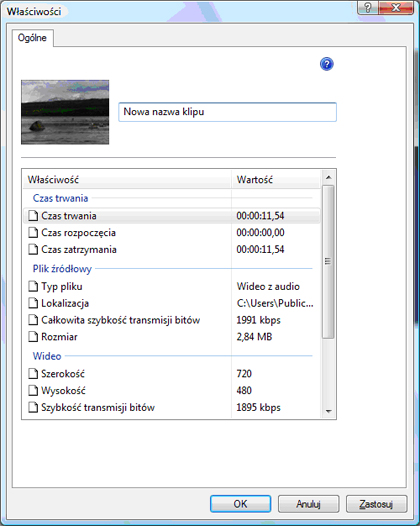
Task: Click the clip name text field
Action: click(227, 112)
